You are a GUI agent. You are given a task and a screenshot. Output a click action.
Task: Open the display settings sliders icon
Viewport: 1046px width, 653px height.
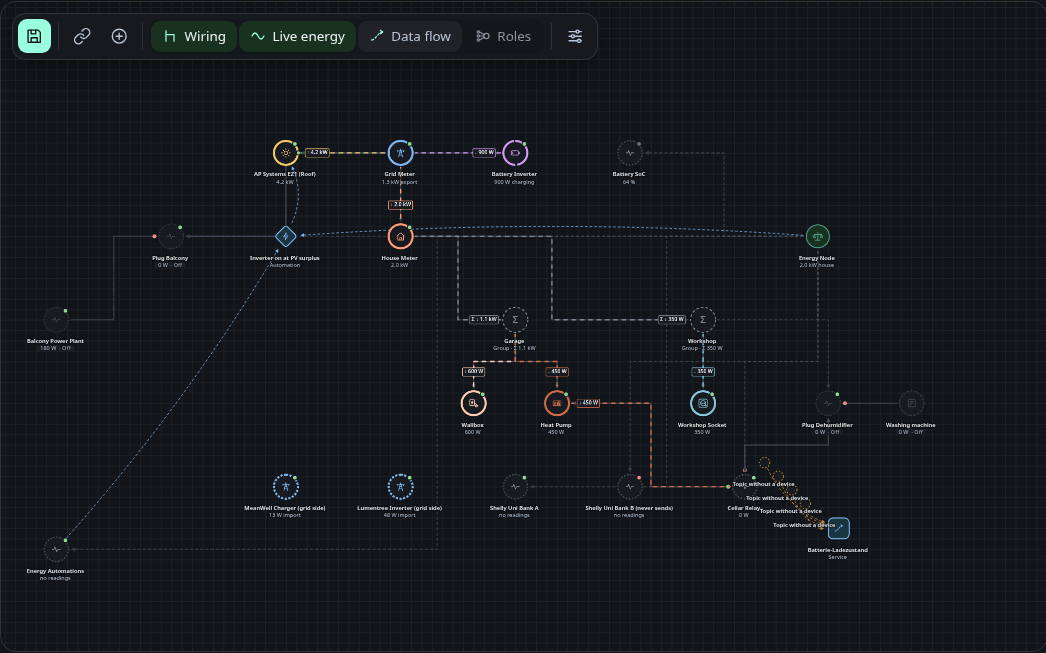(575, 36)
